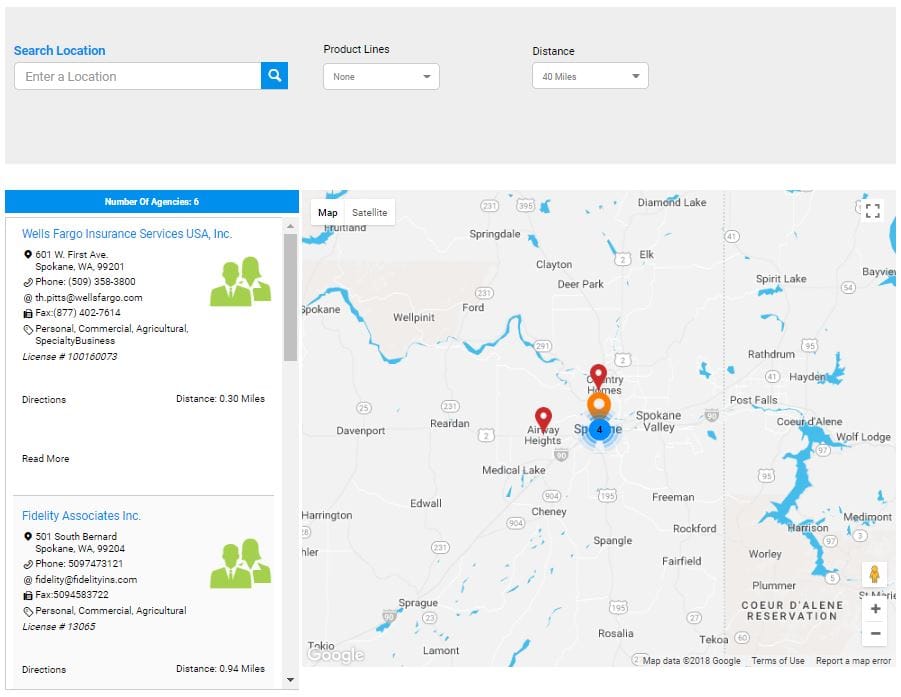
Task: Click Cheney label on map
Action: 549,511
